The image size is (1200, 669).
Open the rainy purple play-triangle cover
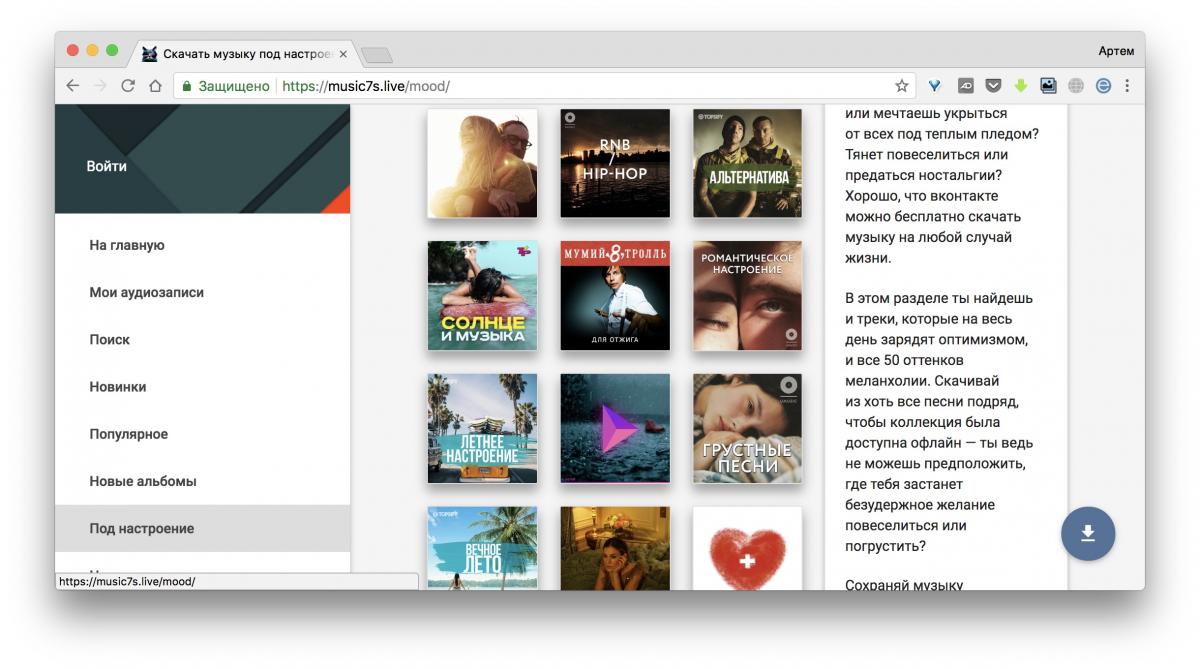coord(615,429)
